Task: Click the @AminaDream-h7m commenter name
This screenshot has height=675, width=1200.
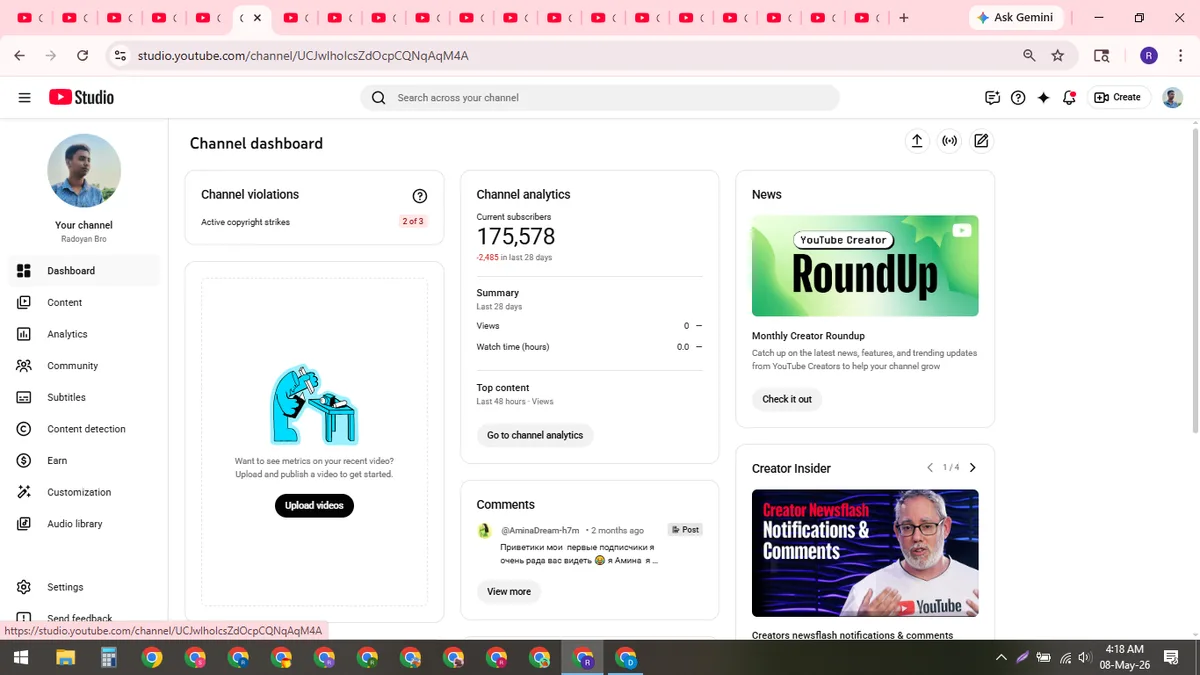Action: (x=540, y=530)
